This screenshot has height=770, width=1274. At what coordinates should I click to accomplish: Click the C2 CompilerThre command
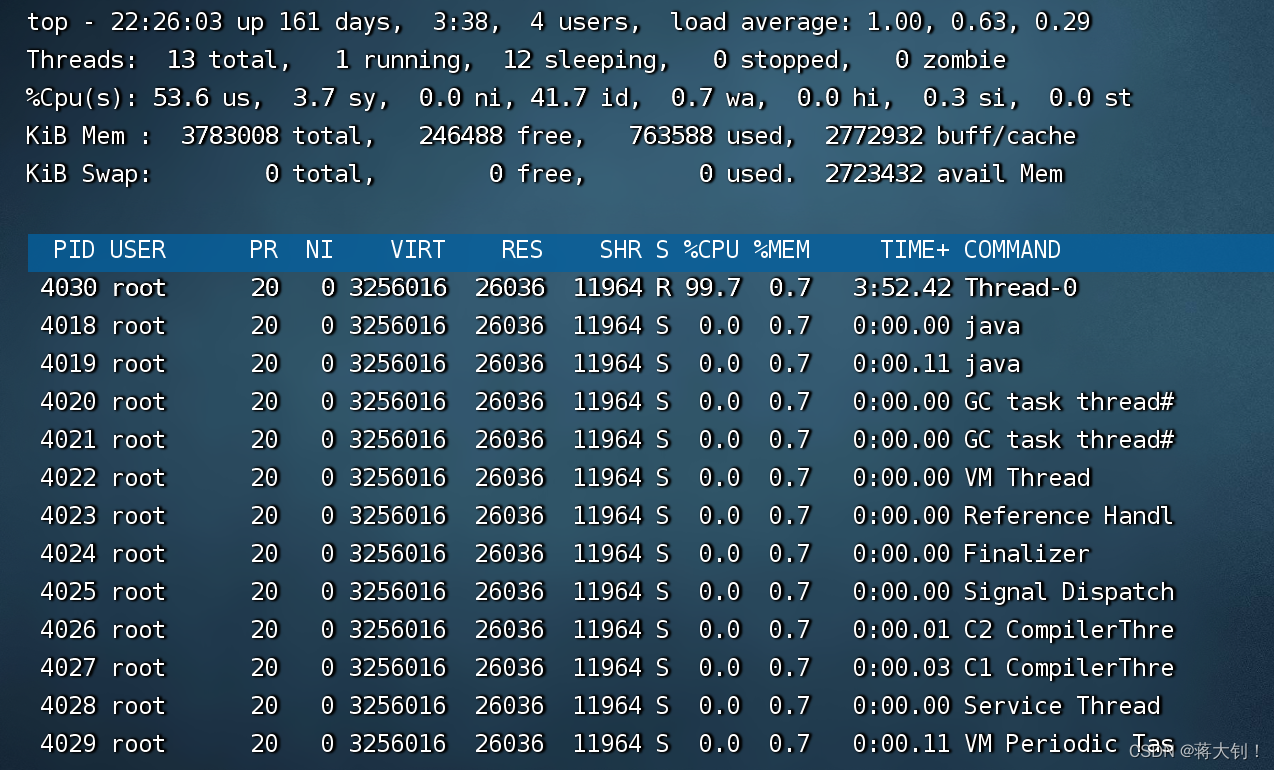tap(1069, 630)
